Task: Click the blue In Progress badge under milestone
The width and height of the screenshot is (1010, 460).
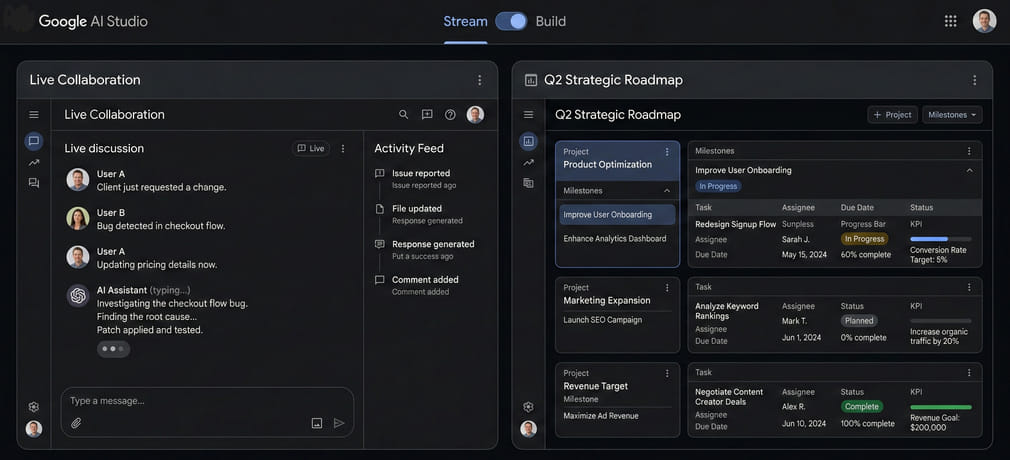Action: tap(718, 186)
